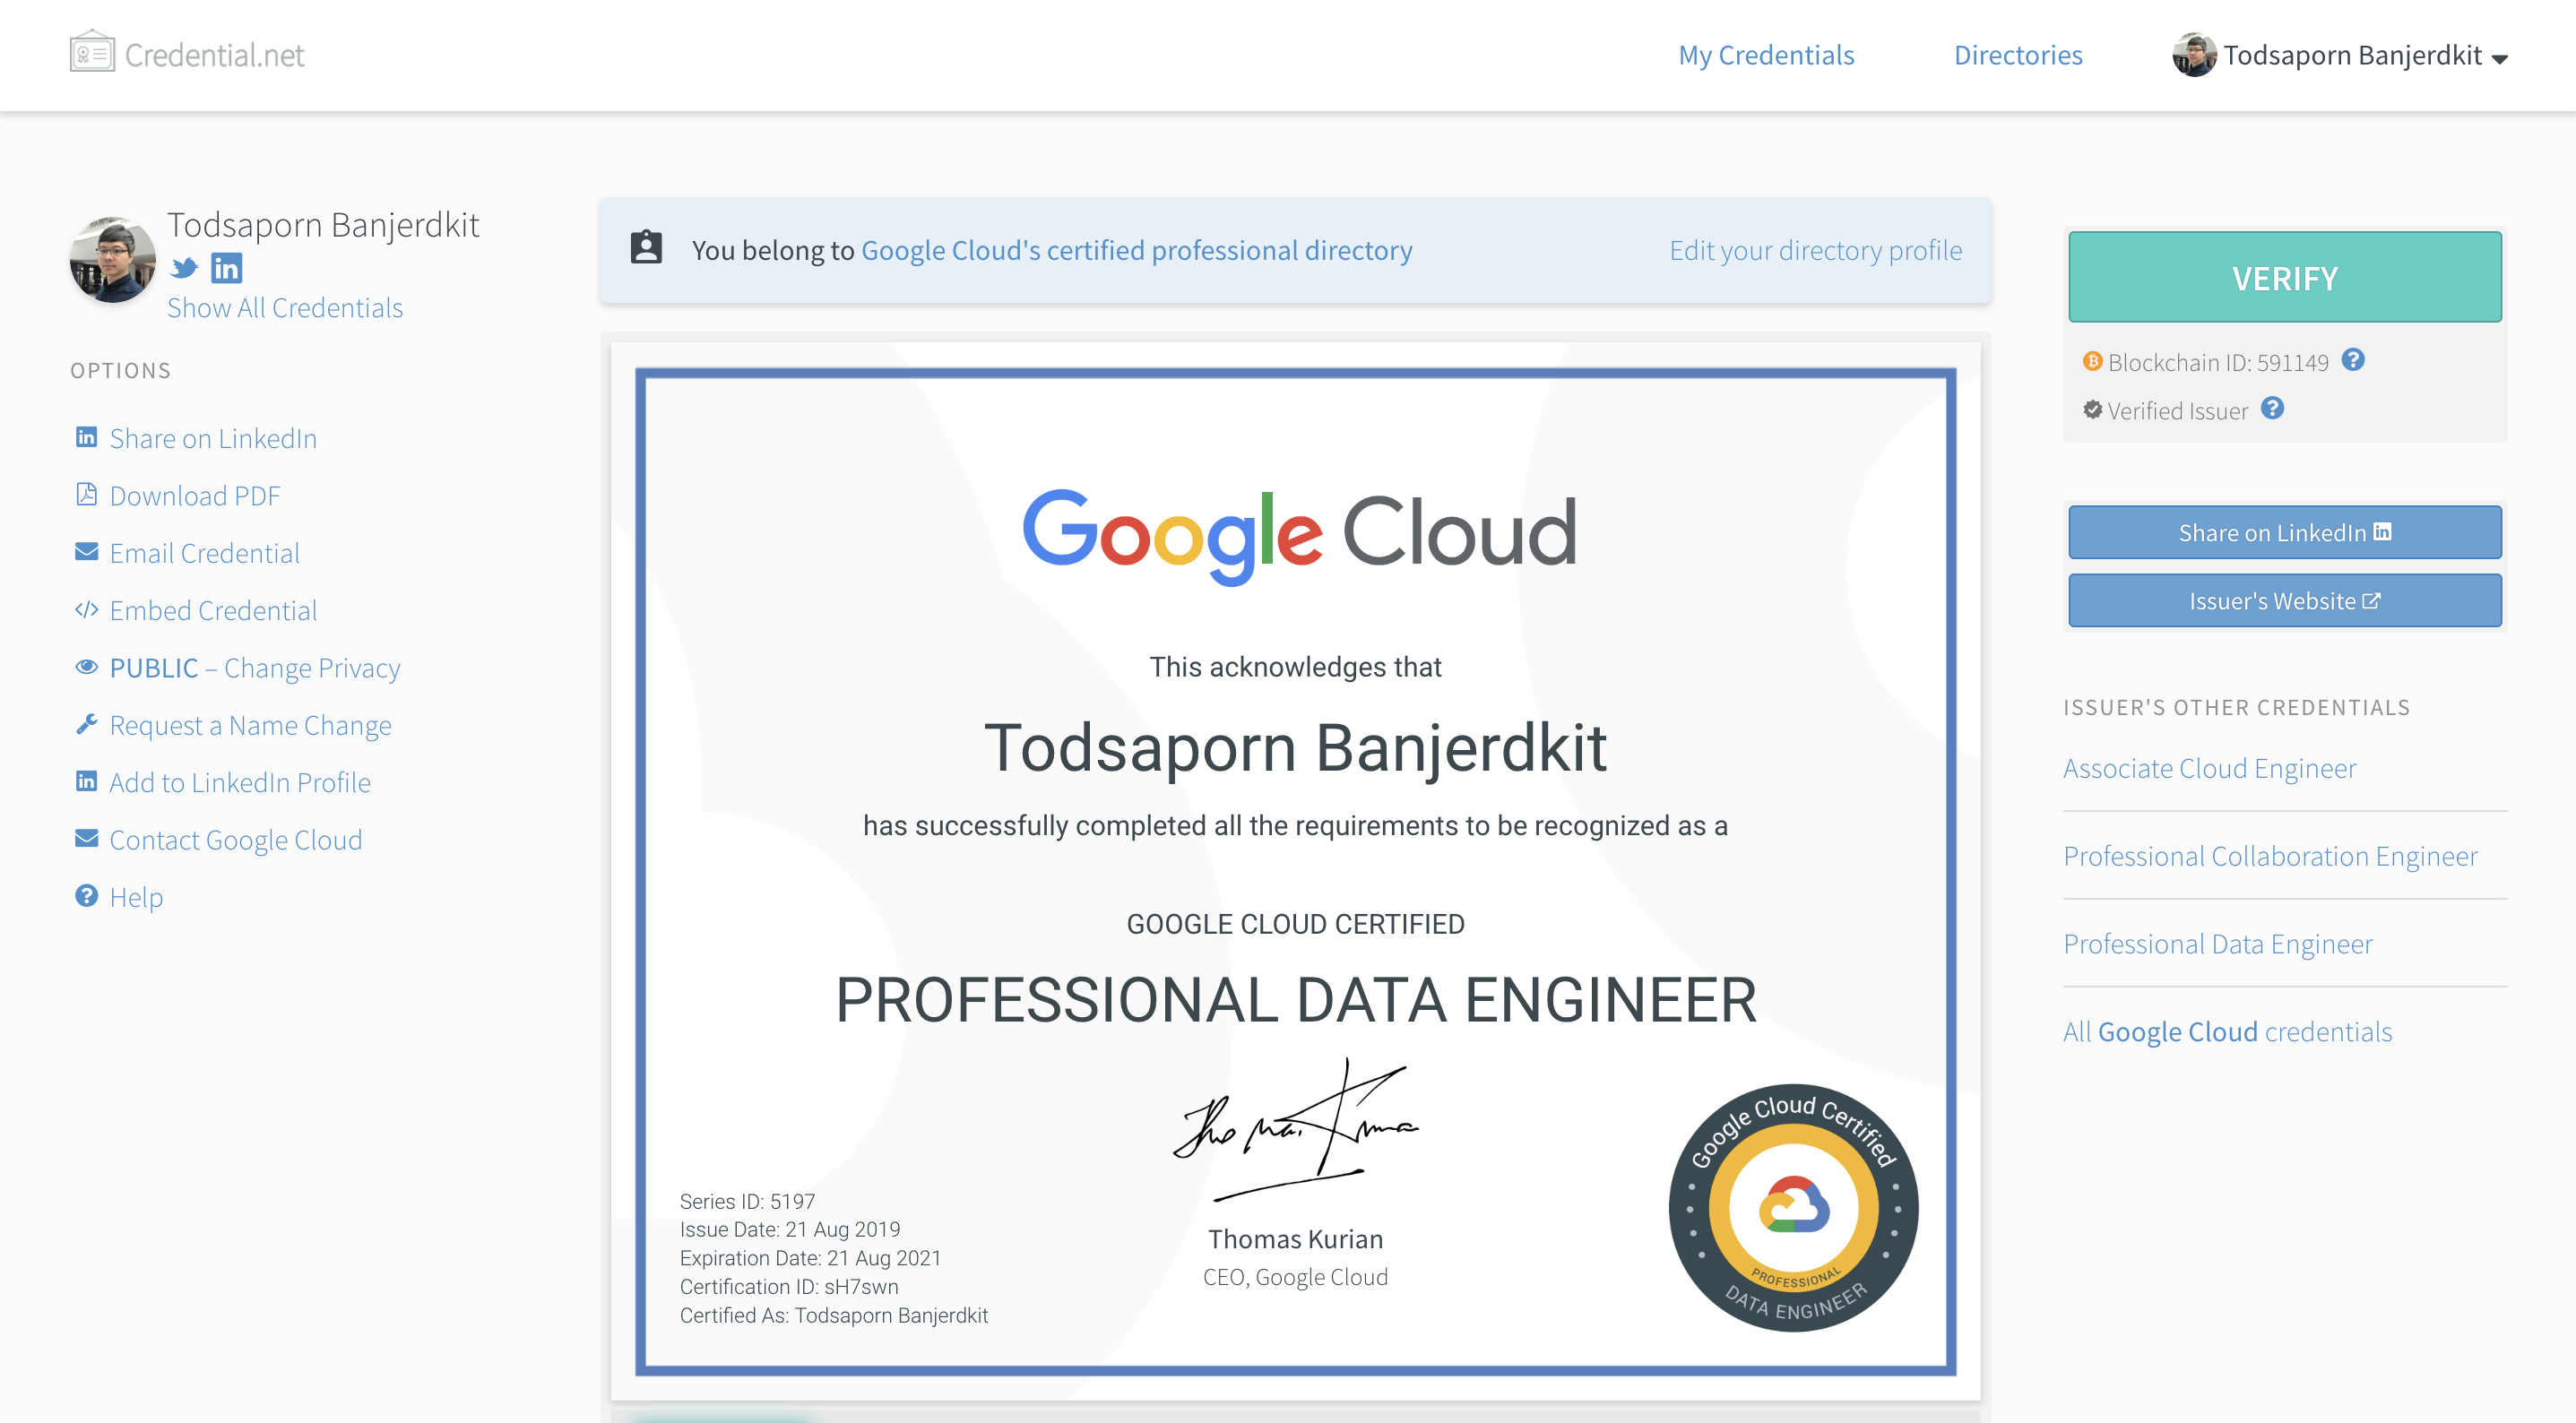
Task: Select Add to LinkedIn Profile option
Action: [x=240, y=782]
